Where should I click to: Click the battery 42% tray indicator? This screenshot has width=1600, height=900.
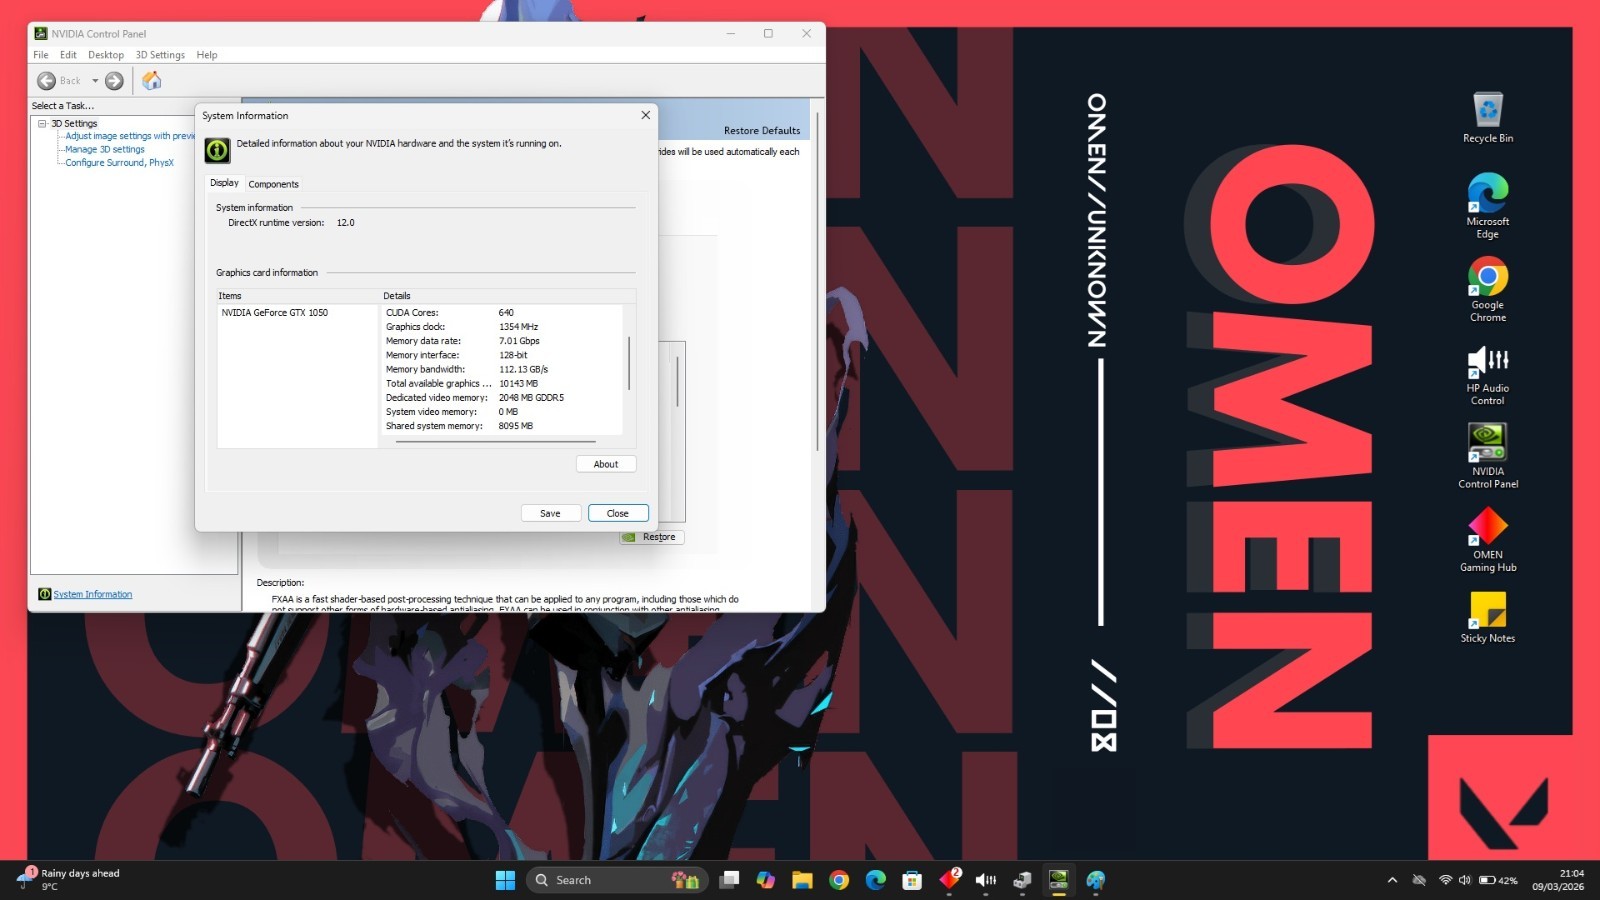point(1498,880)
